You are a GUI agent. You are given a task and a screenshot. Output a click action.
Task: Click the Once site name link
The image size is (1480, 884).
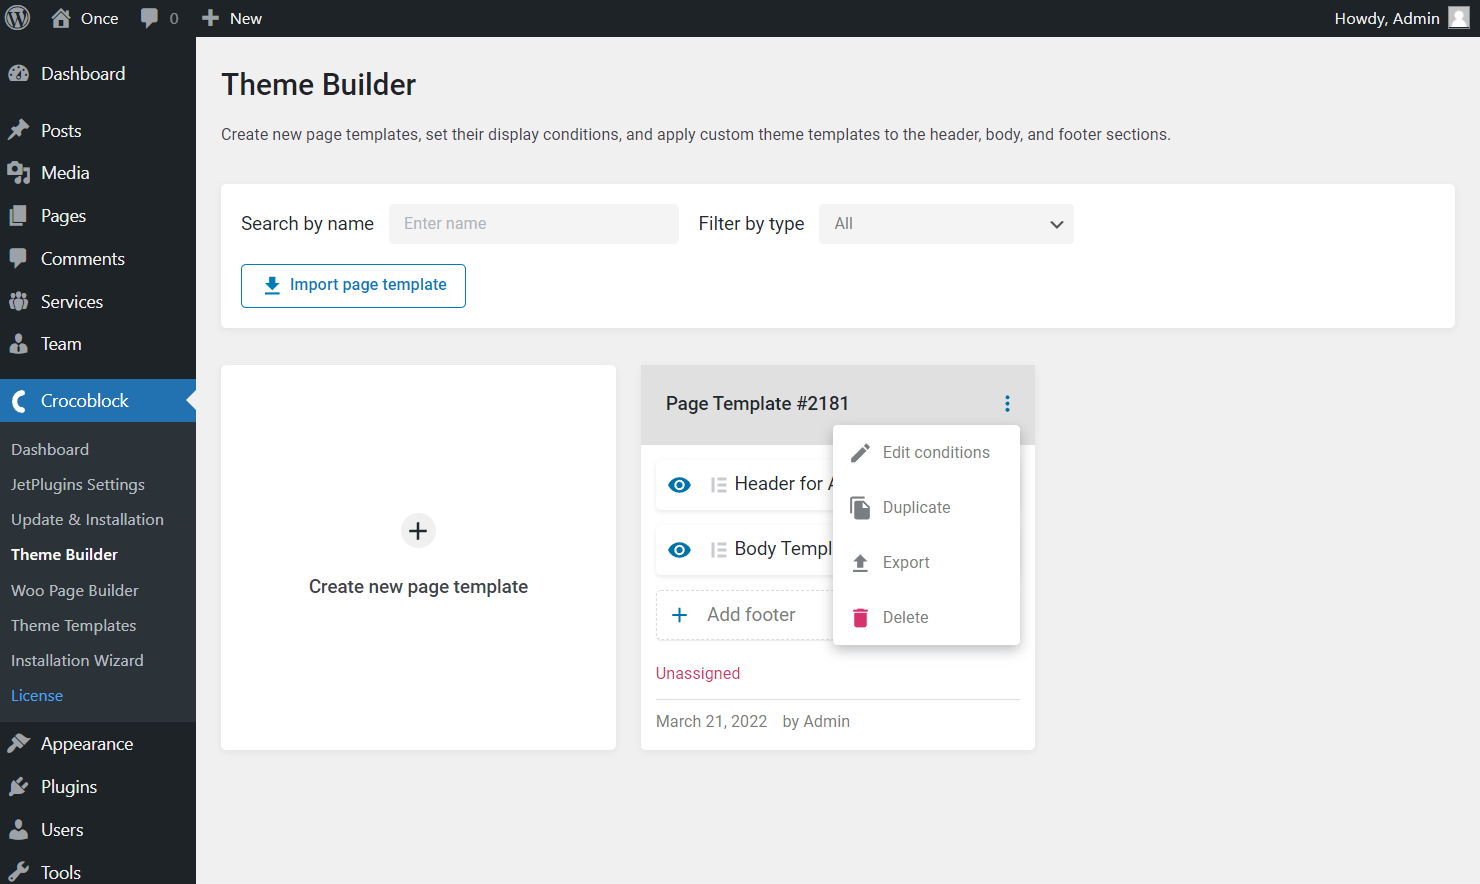99,18
